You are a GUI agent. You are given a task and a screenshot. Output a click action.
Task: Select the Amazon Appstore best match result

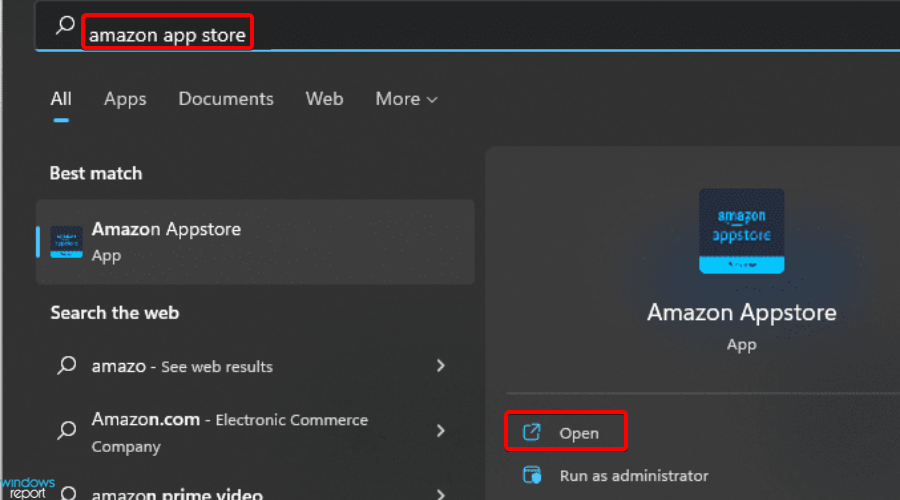(x=255, y=241)
